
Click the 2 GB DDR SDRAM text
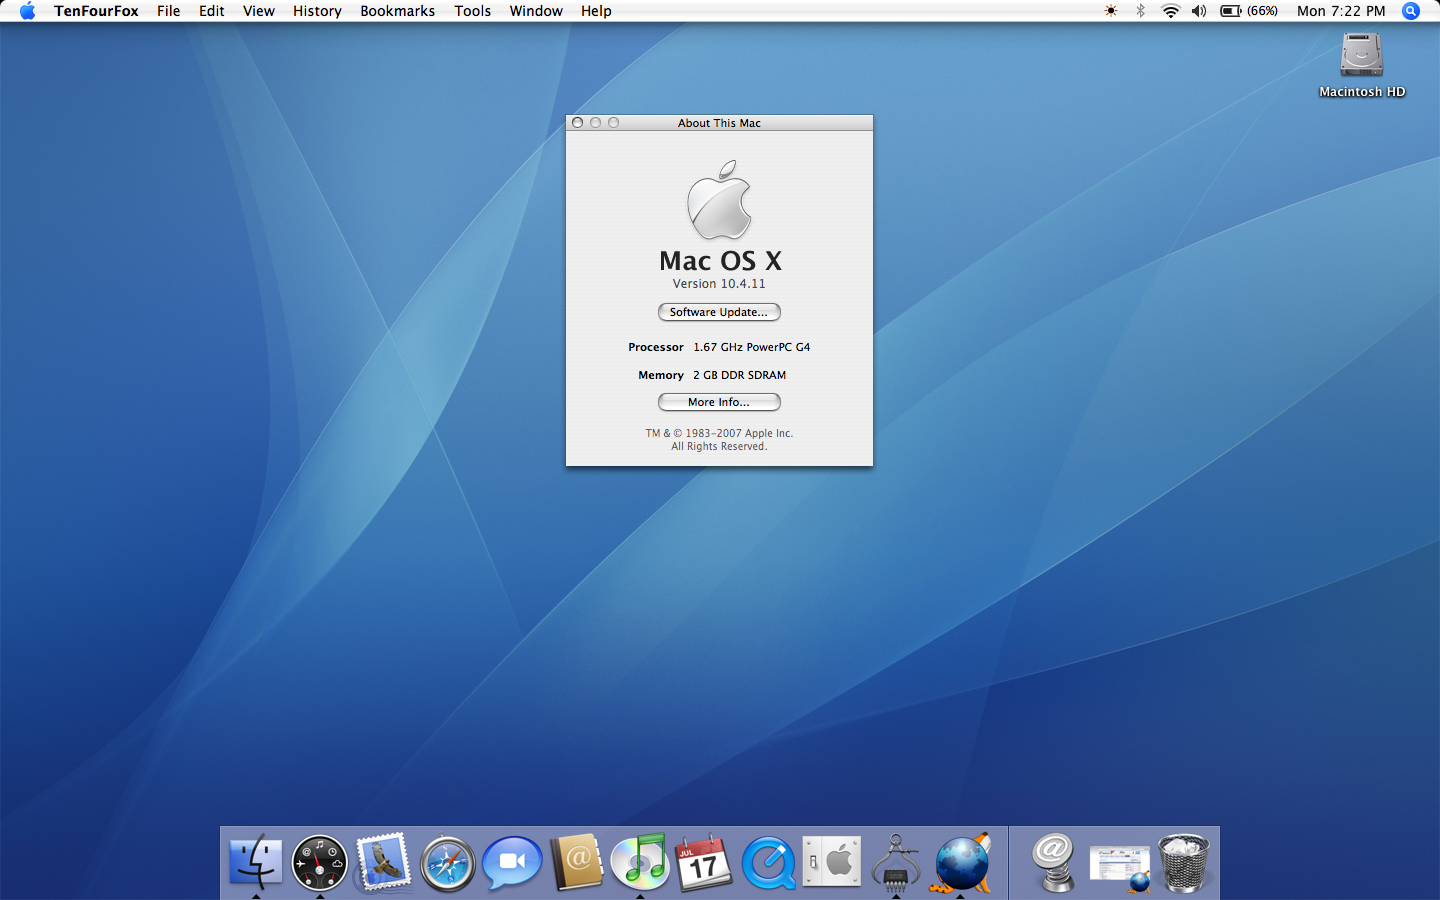tap(740, 375)
